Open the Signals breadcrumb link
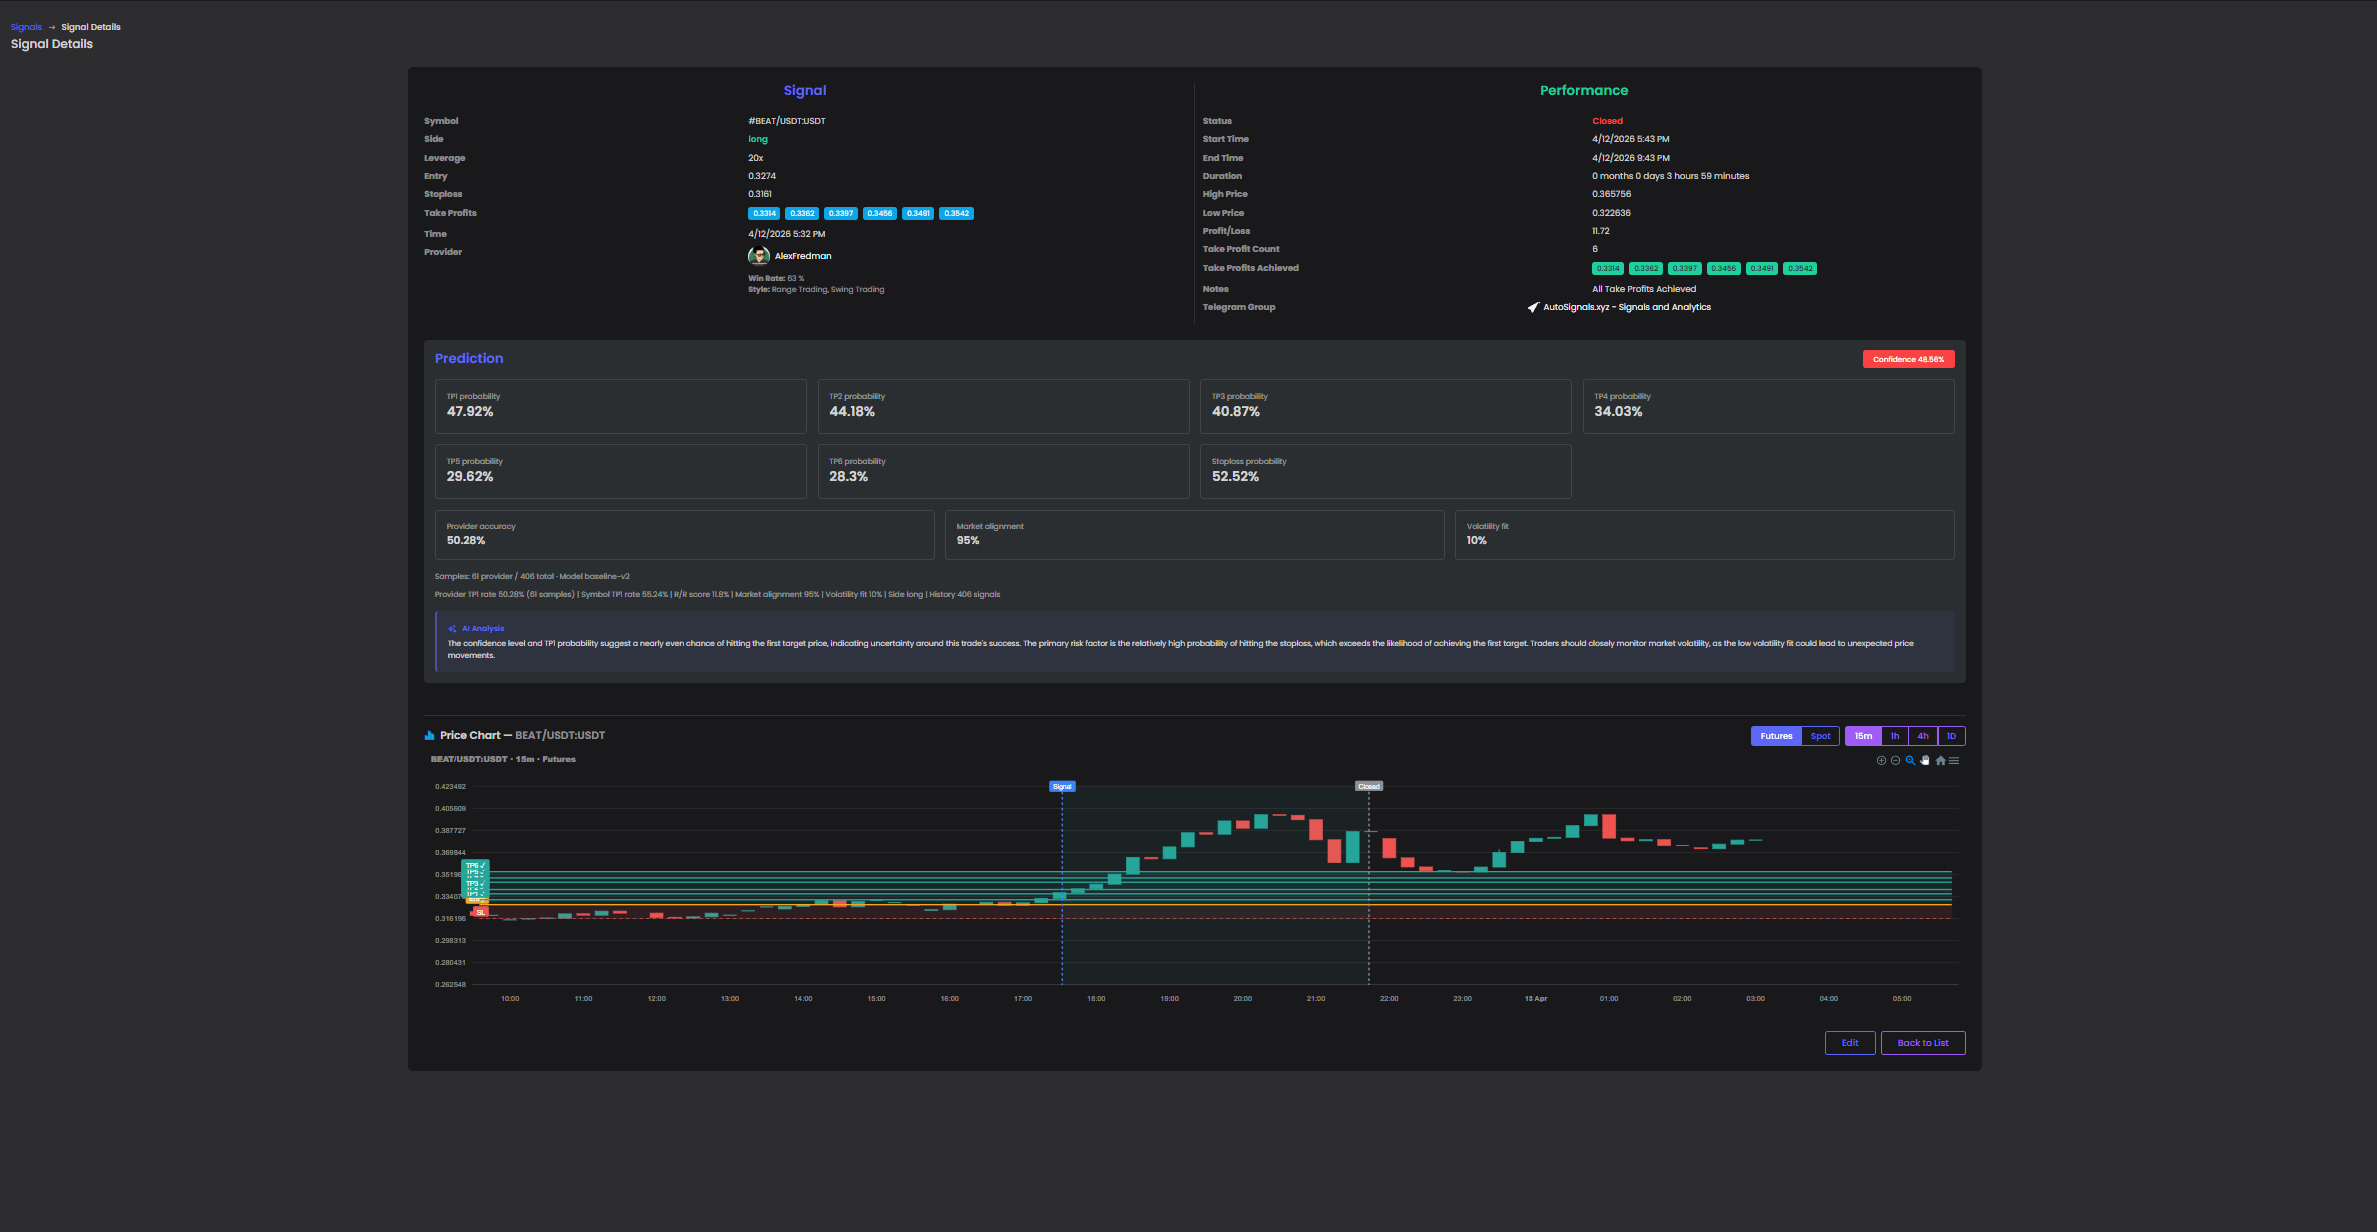Viewport: 2377px width, 1232px height. (25, 26)
